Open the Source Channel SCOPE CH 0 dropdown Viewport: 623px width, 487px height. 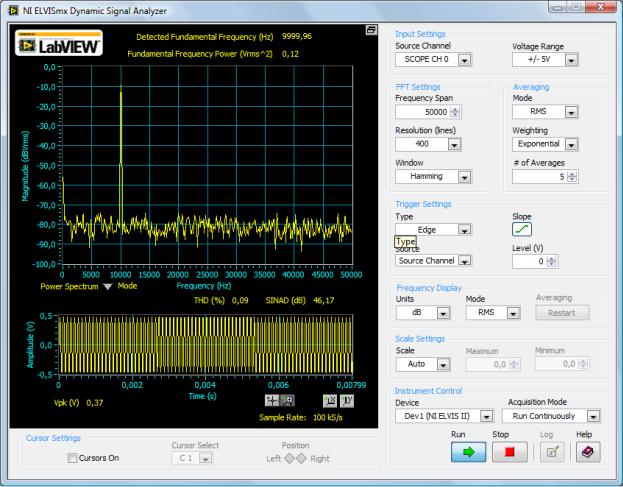click(x=433, y=60)
